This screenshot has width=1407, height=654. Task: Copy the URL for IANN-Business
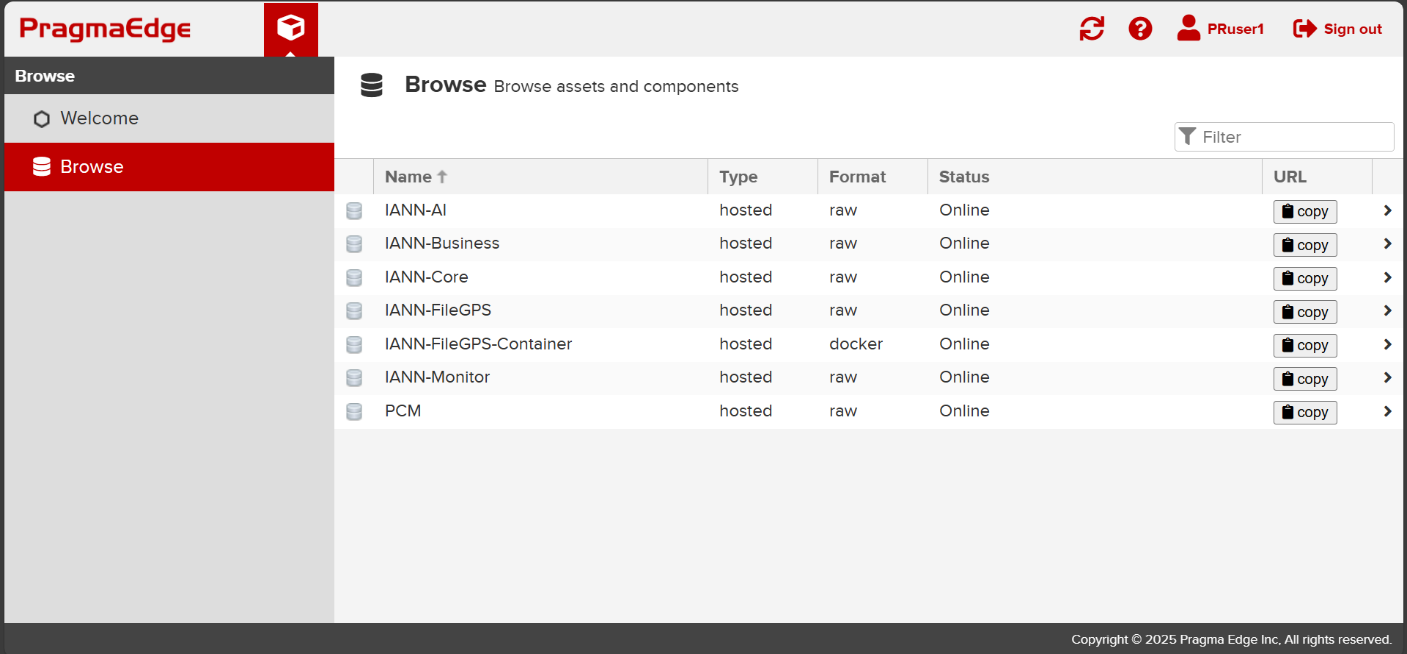(1305, 244)
